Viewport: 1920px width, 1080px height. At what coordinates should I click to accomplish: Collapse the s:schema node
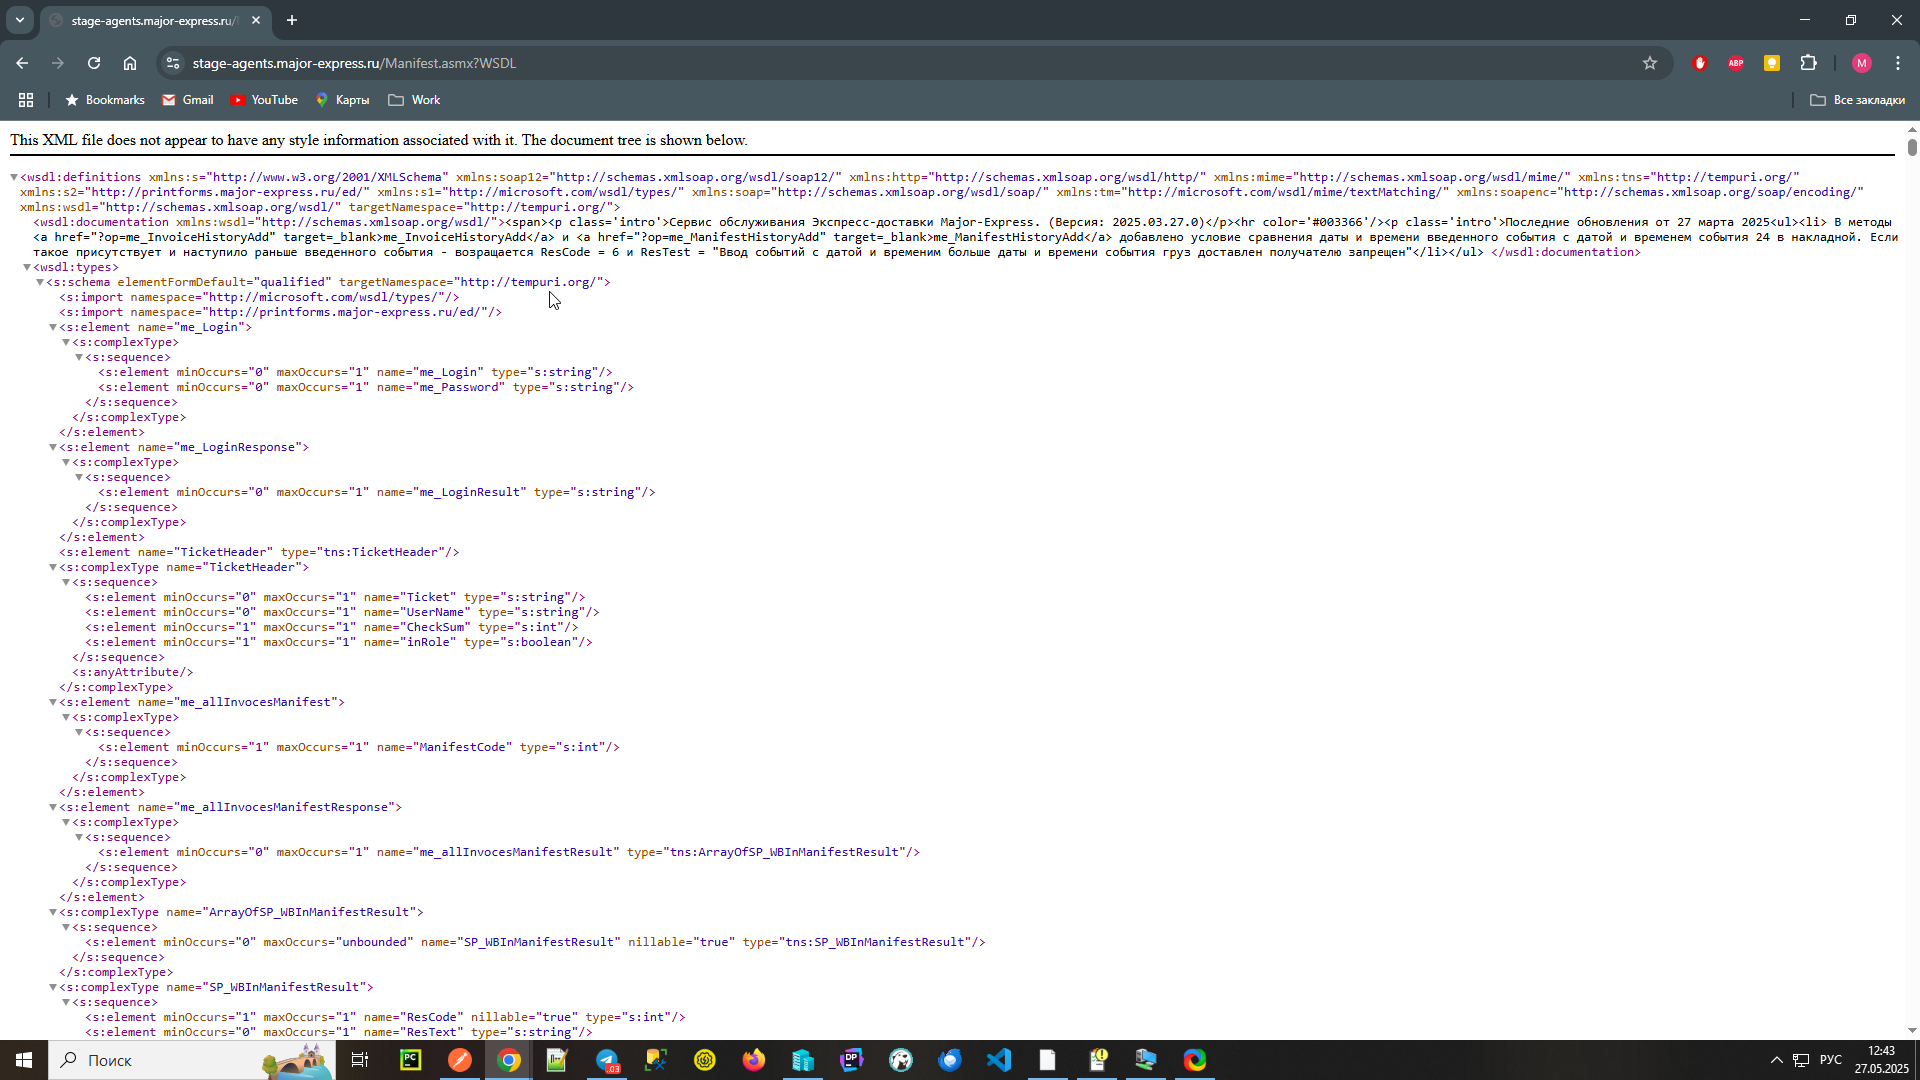click(40, 282)
